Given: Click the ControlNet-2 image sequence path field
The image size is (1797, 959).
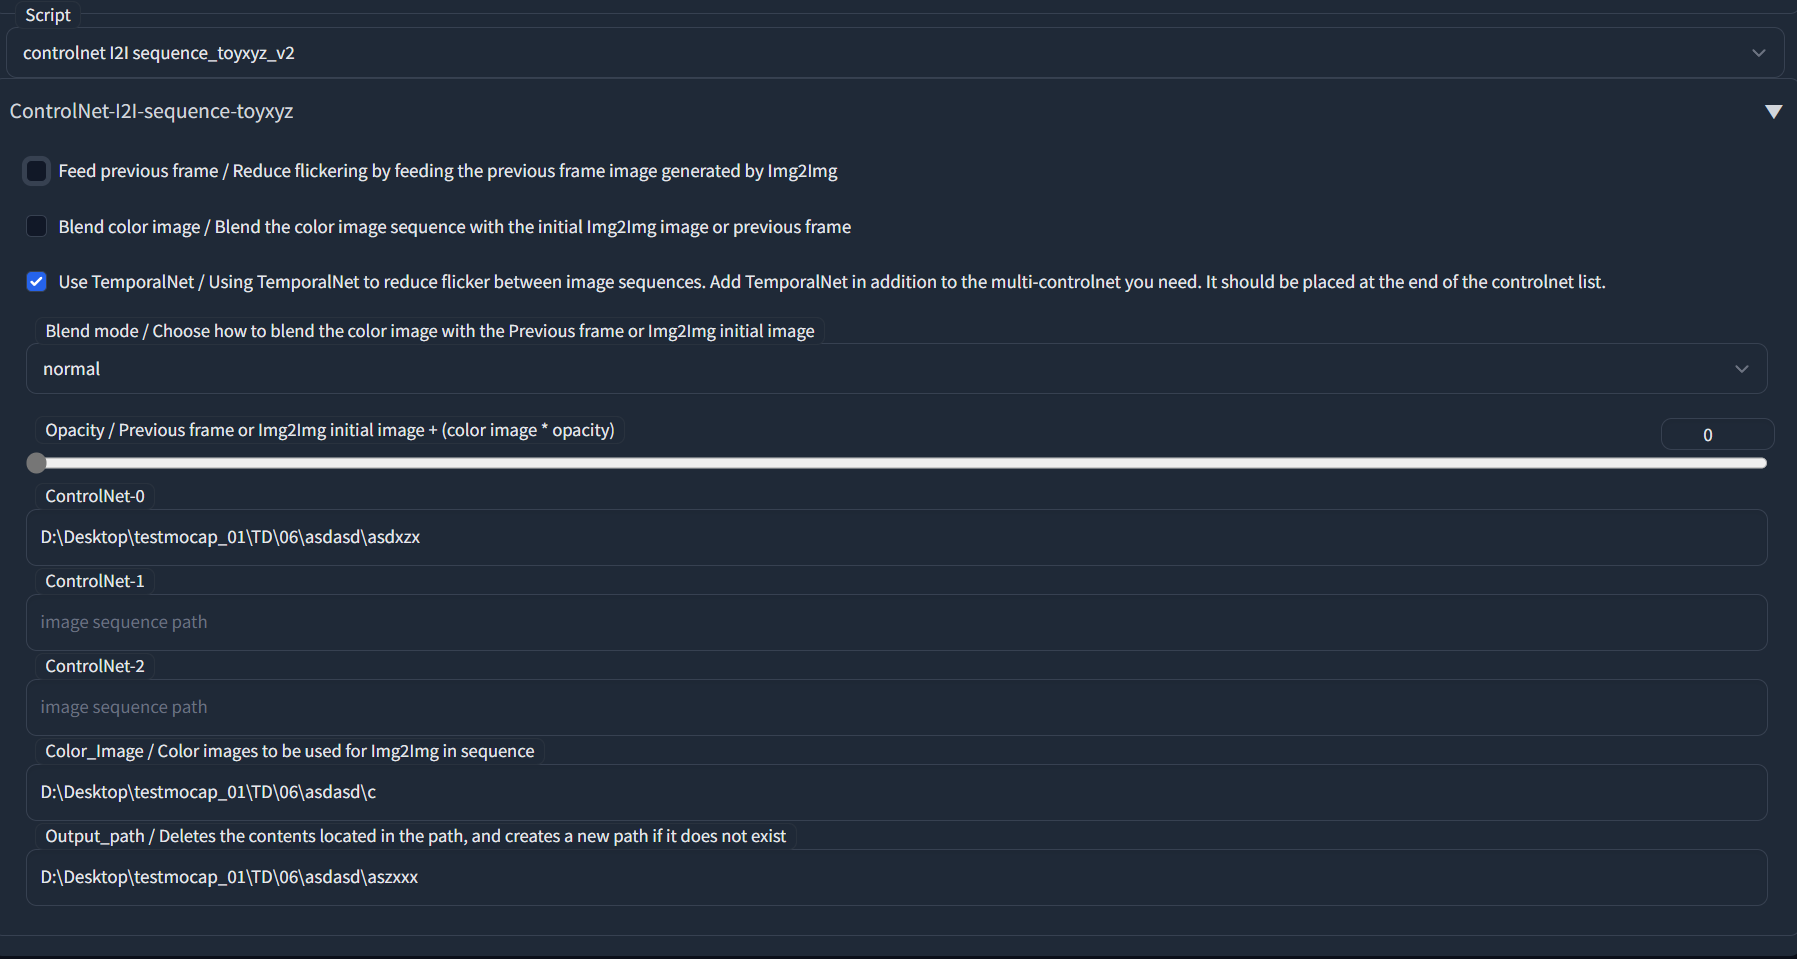Looking at the screenshot, I should click(895, 708).
